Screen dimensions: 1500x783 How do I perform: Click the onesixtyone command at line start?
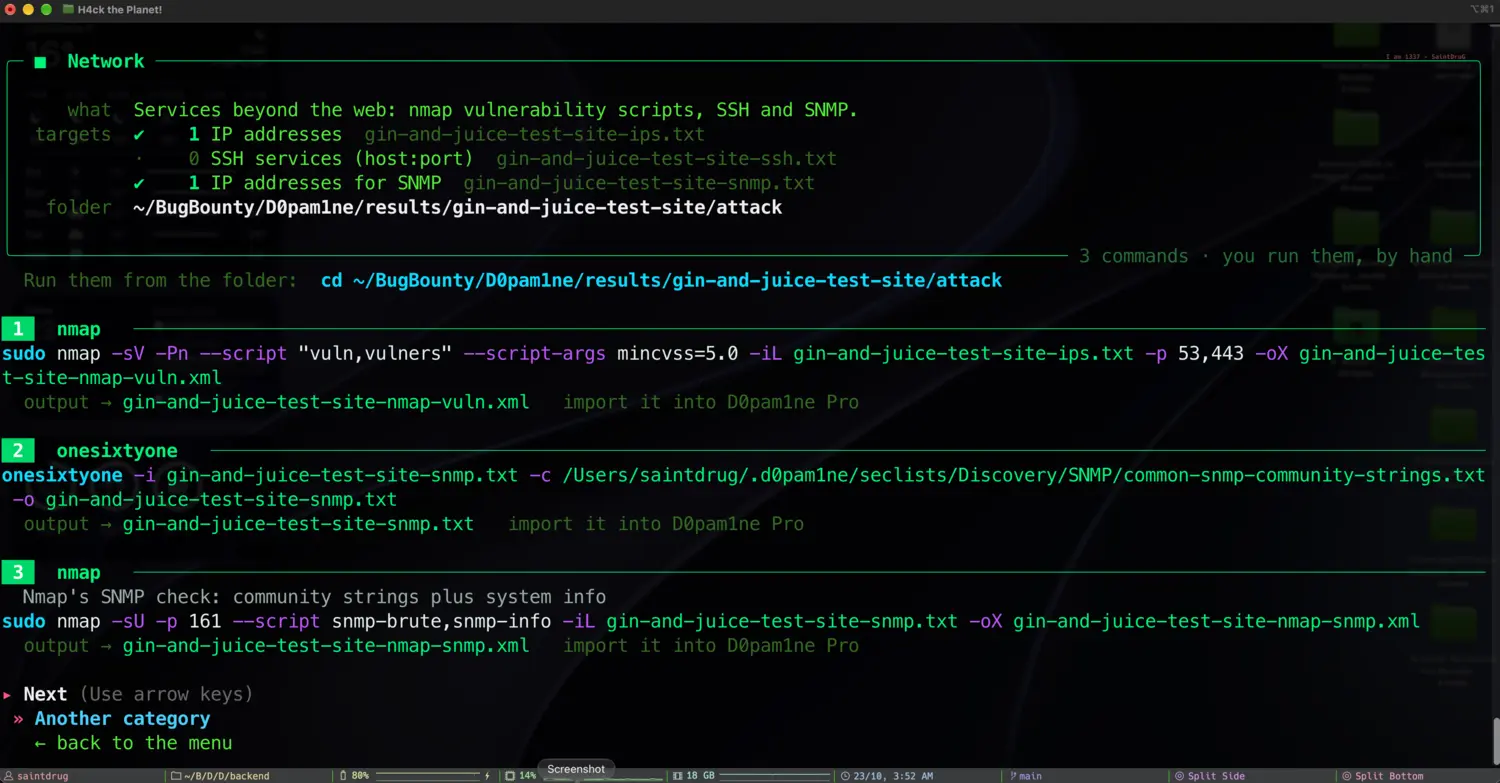click(x=62, y=476)
